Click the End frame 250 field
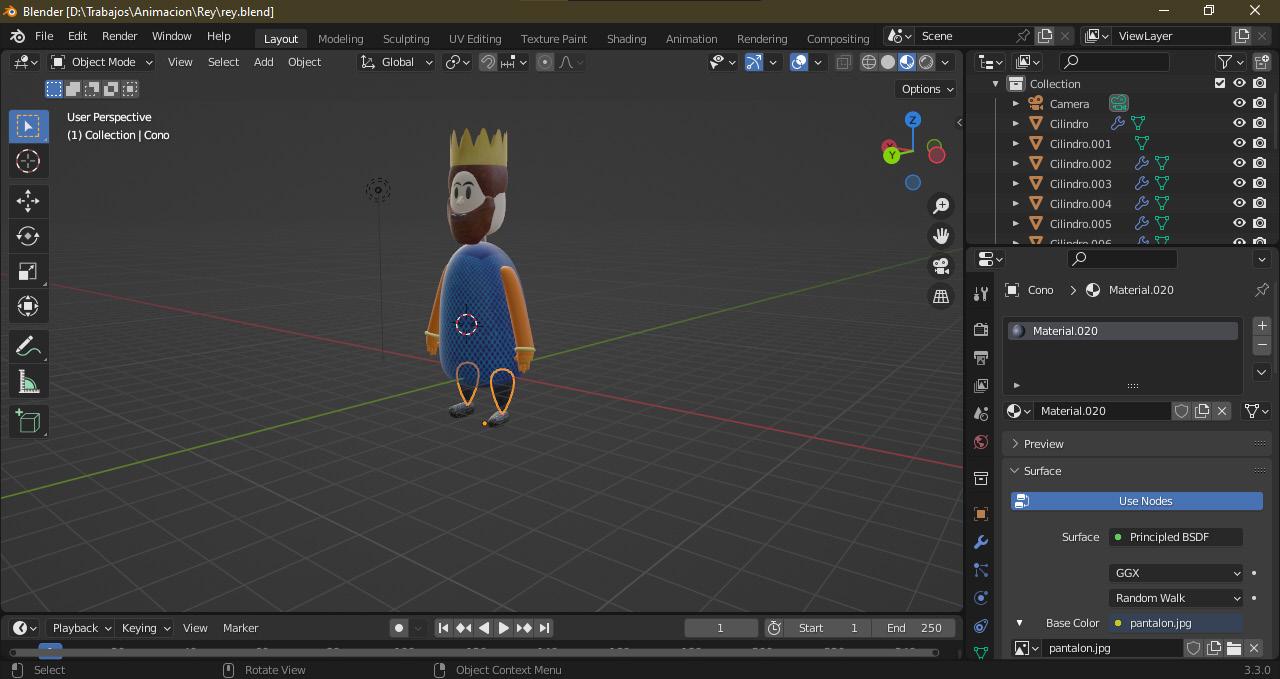The width and height of the screenshot is (1280, 679). 914,628
